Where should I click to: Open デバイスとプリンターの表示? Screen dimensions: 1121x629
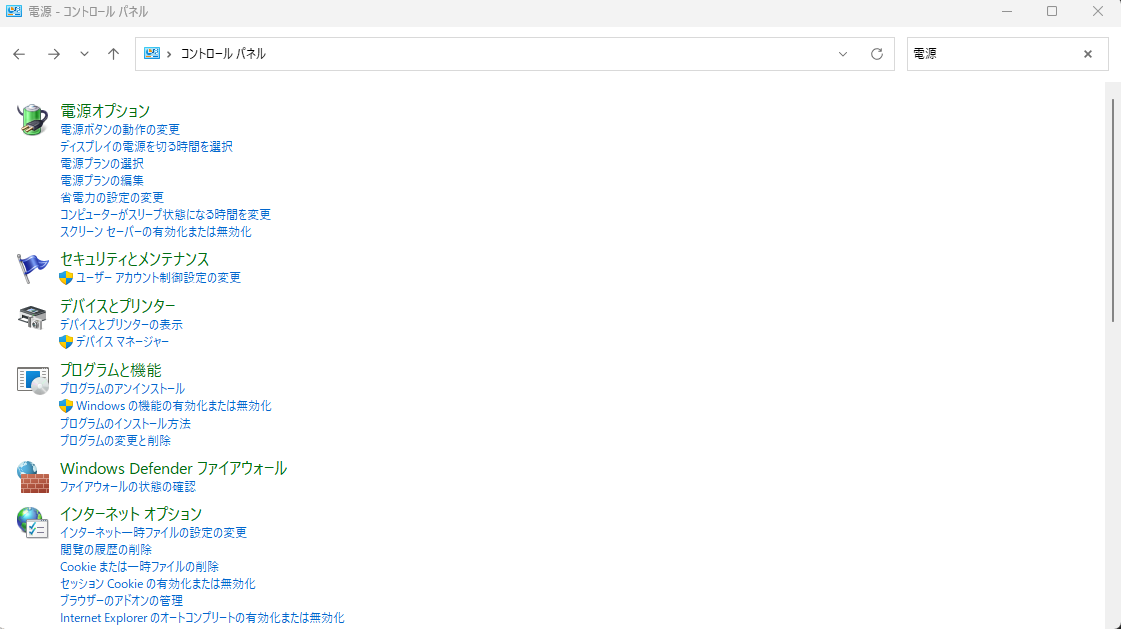pos(122,325)
